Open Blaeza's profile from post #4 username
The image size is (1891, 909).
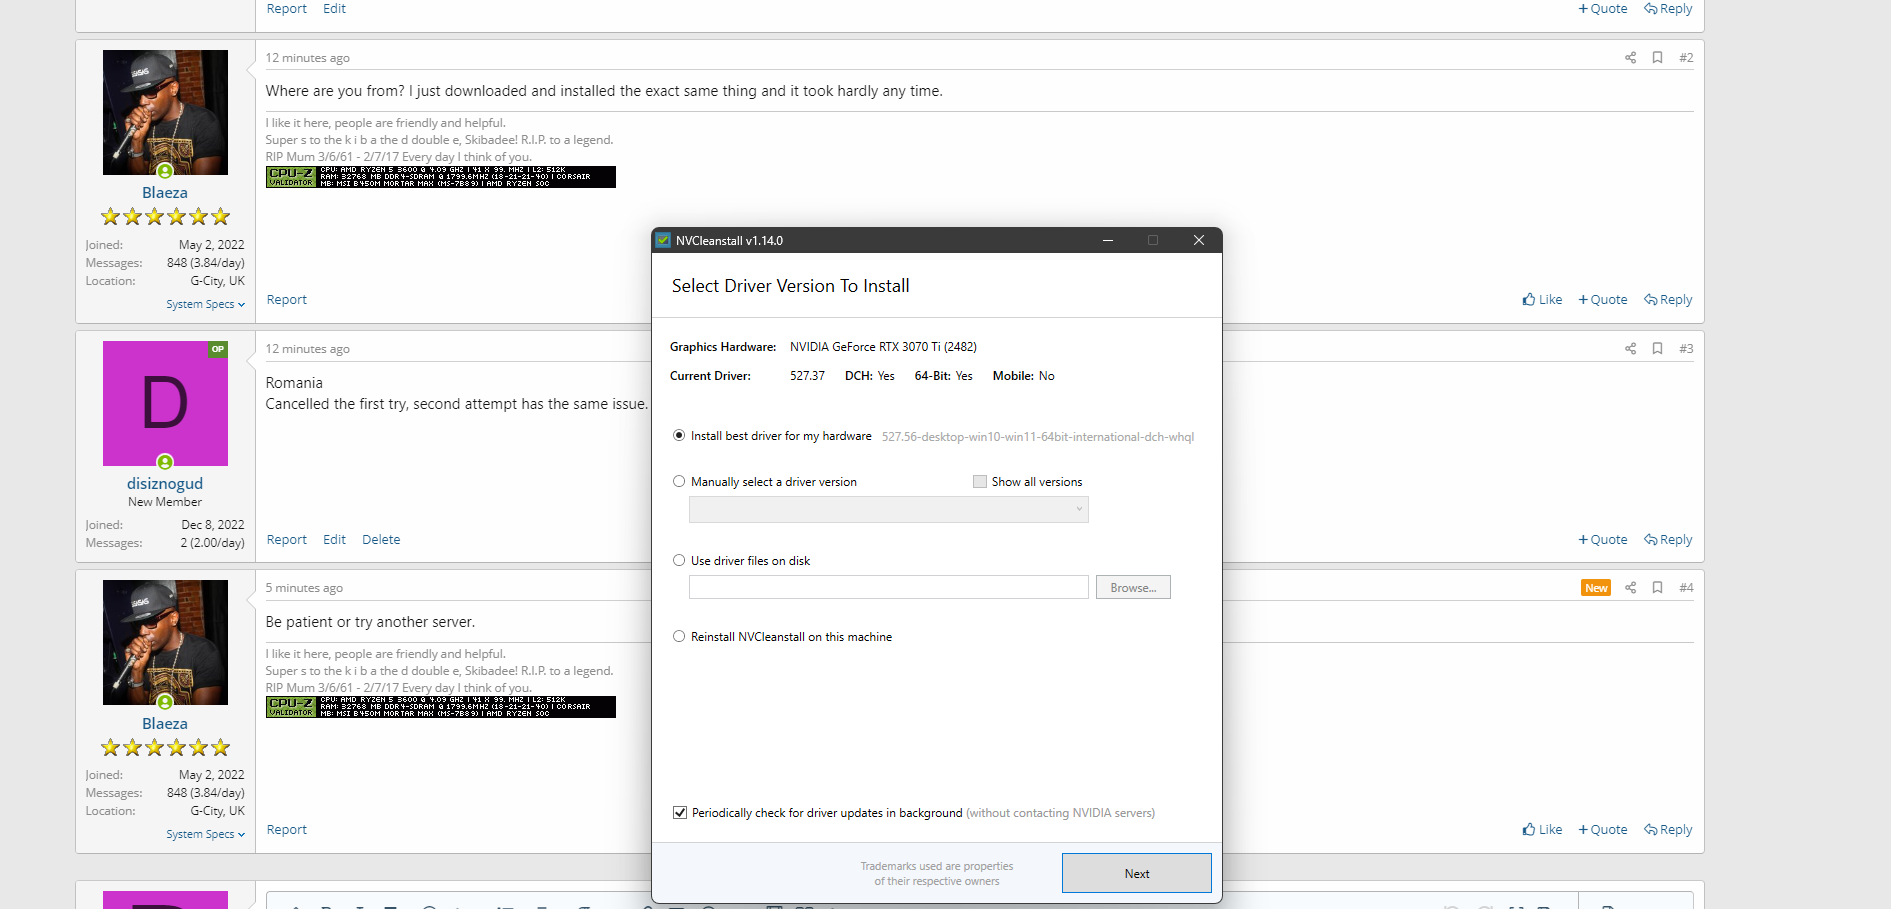coord(165,724)
